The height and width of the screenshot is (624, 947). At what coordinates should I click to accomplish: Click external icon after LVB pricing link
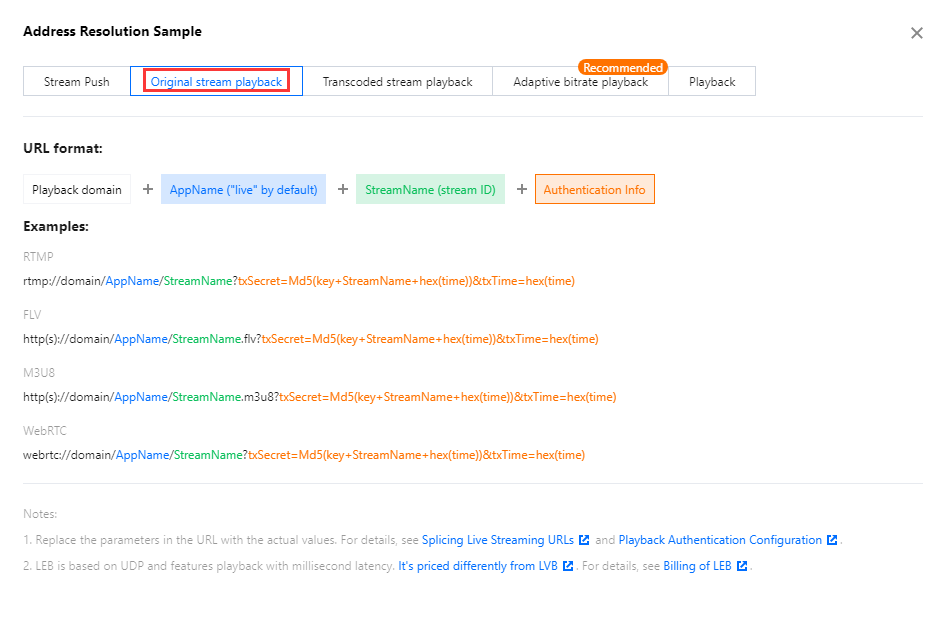coord(568,566)
